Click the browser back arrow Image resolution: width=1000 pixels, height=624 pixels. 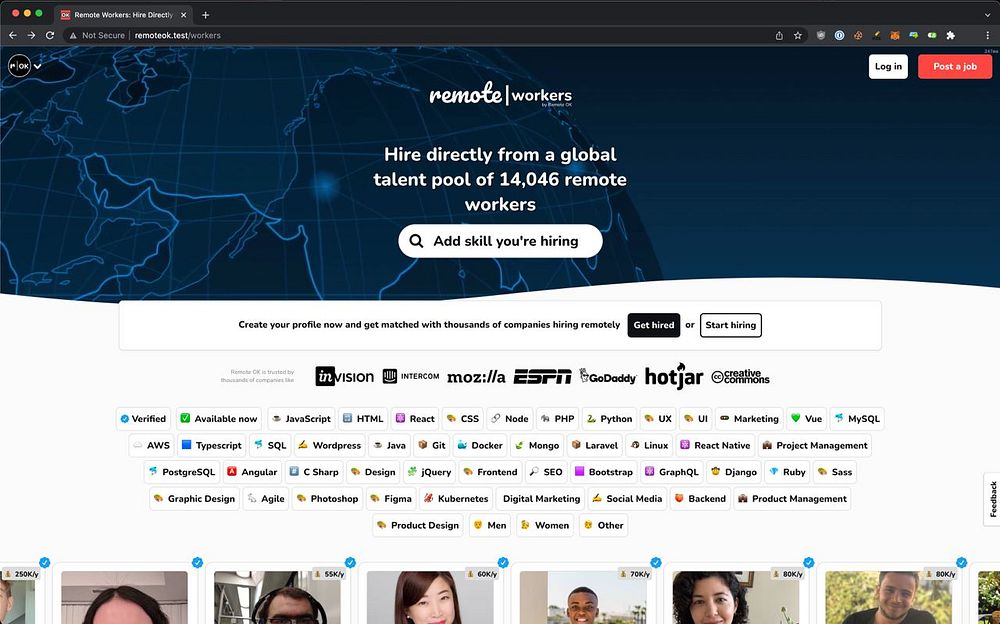click(x=13, y=36)
